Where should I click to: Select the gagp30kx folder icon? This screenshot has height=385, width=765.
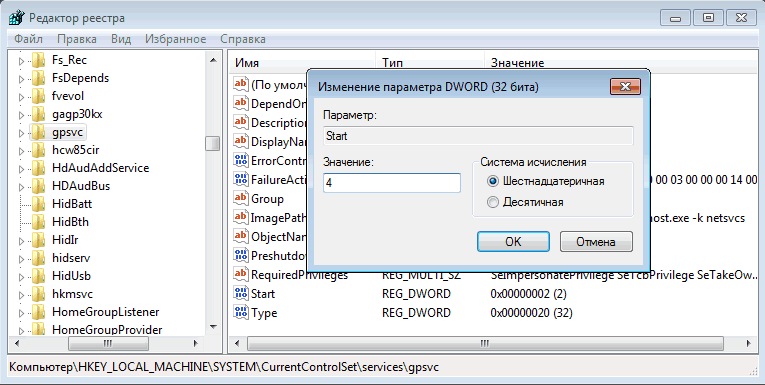(x=39, y=115)
